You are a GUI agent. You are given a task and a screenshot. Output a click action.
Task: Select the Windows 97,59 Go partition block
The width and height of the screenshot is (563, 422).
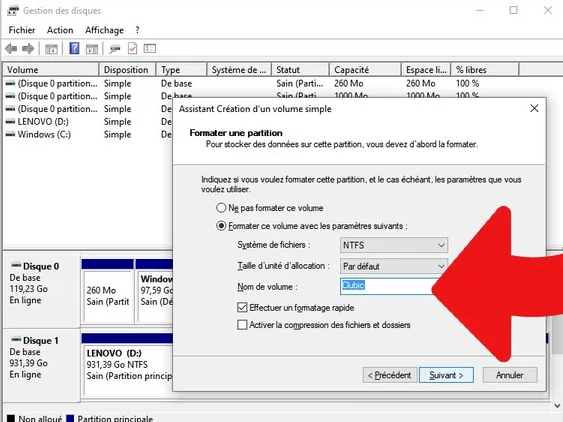pyautogui.click(x=154, y=291)
